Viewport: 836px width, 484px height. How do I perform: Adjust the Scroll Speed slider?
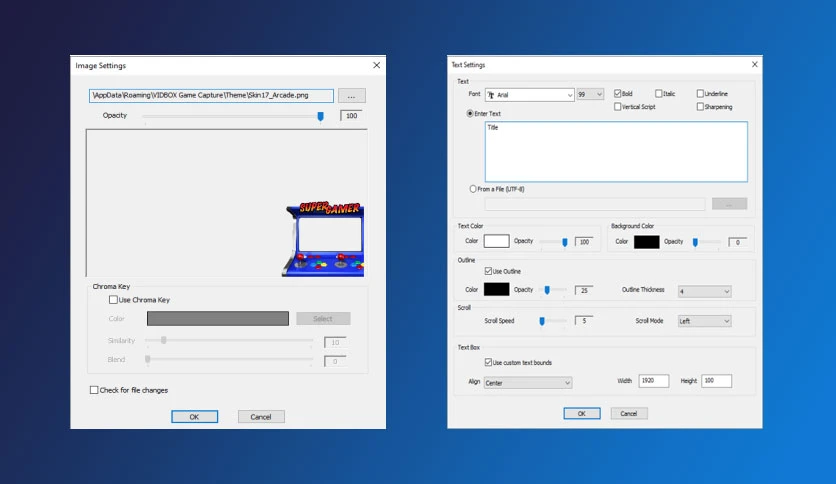coord(542,321)
